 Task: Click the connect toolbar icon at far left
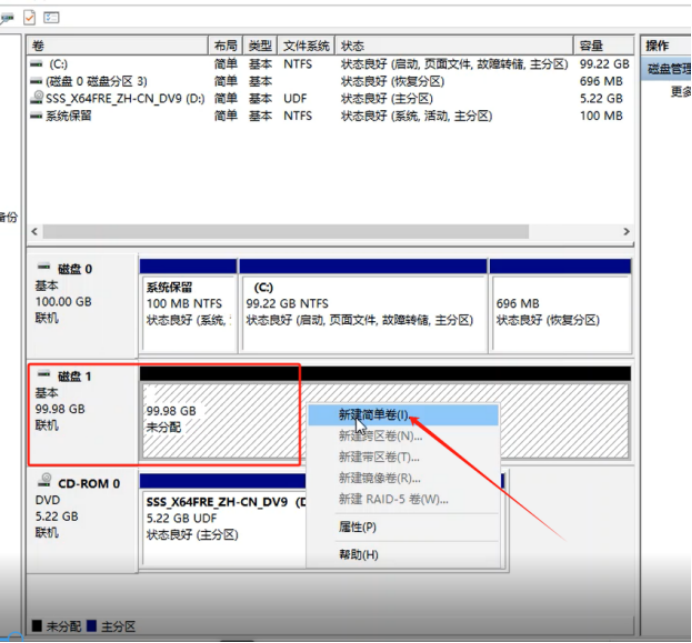click(x=7, y=18)
